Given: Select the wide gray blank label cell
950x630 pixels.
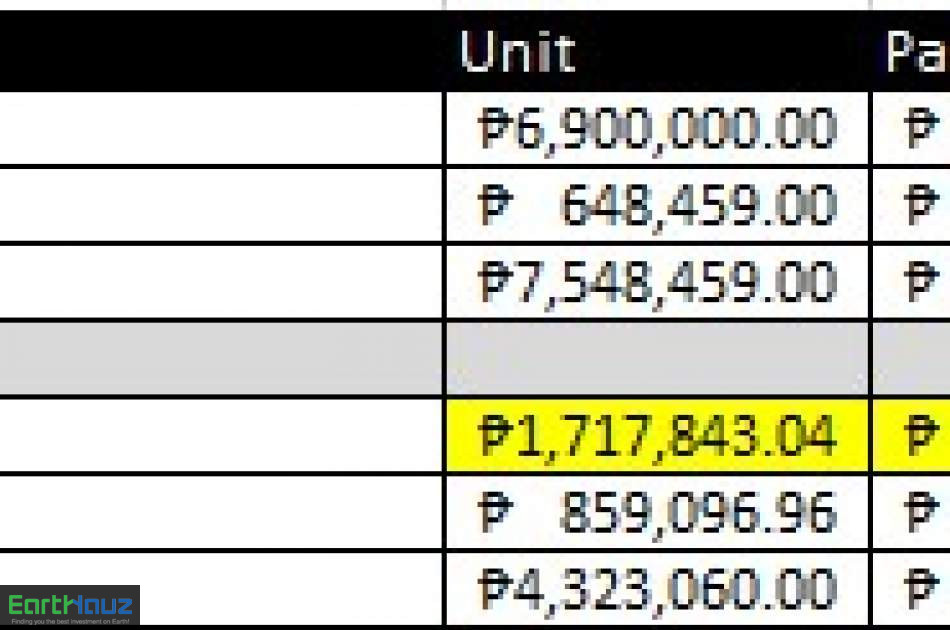Looking at the screenshot, I should coord(221,359).
